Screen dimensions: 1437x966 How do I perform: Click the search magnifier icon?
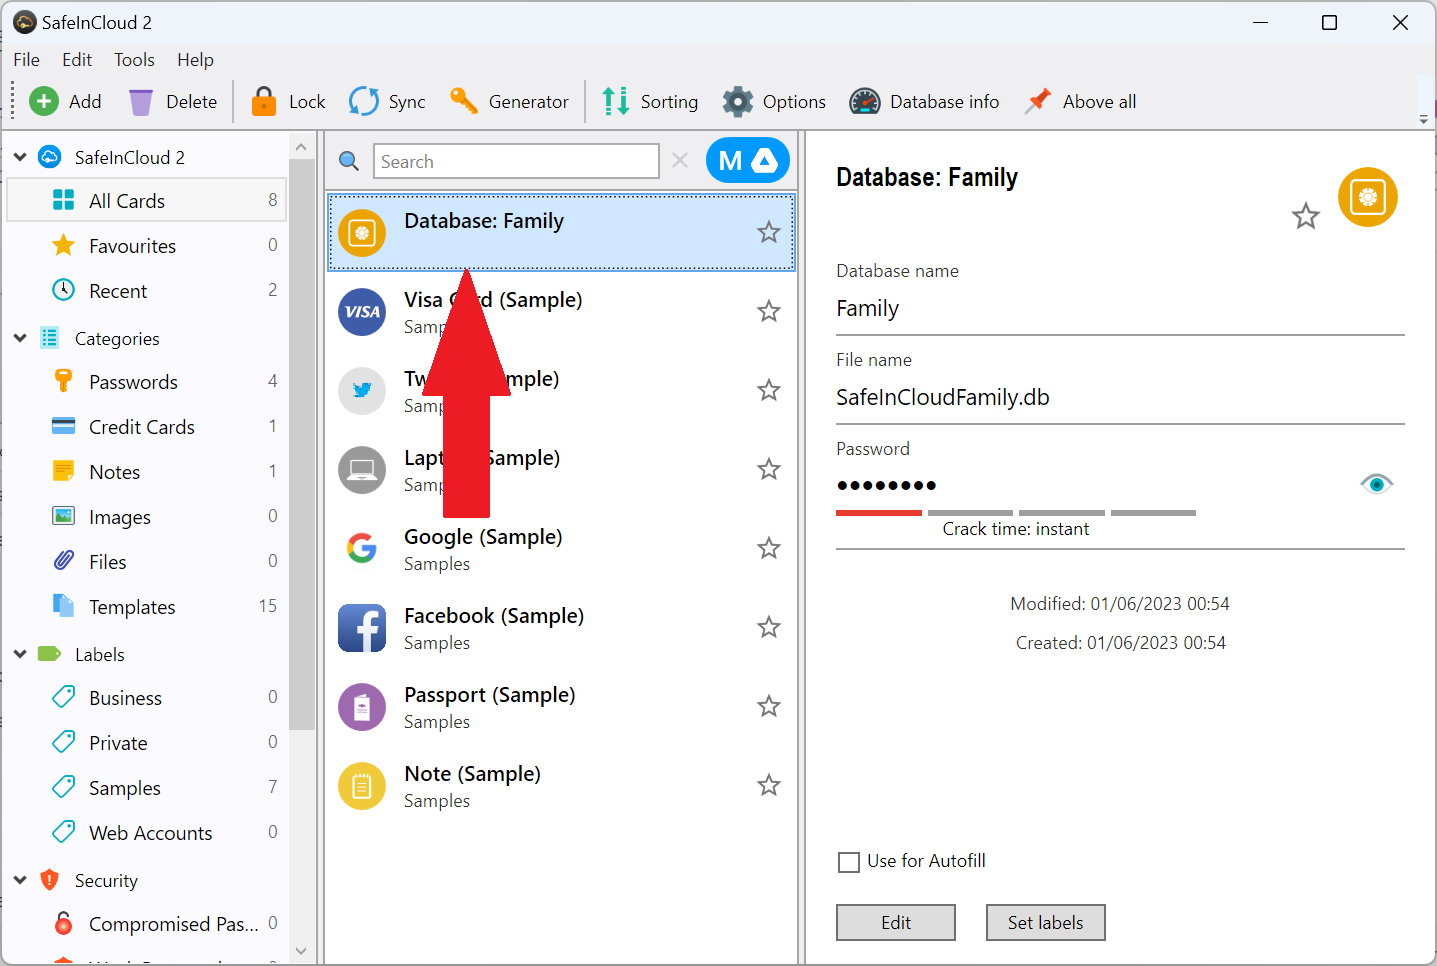click(x=349, y=161)
